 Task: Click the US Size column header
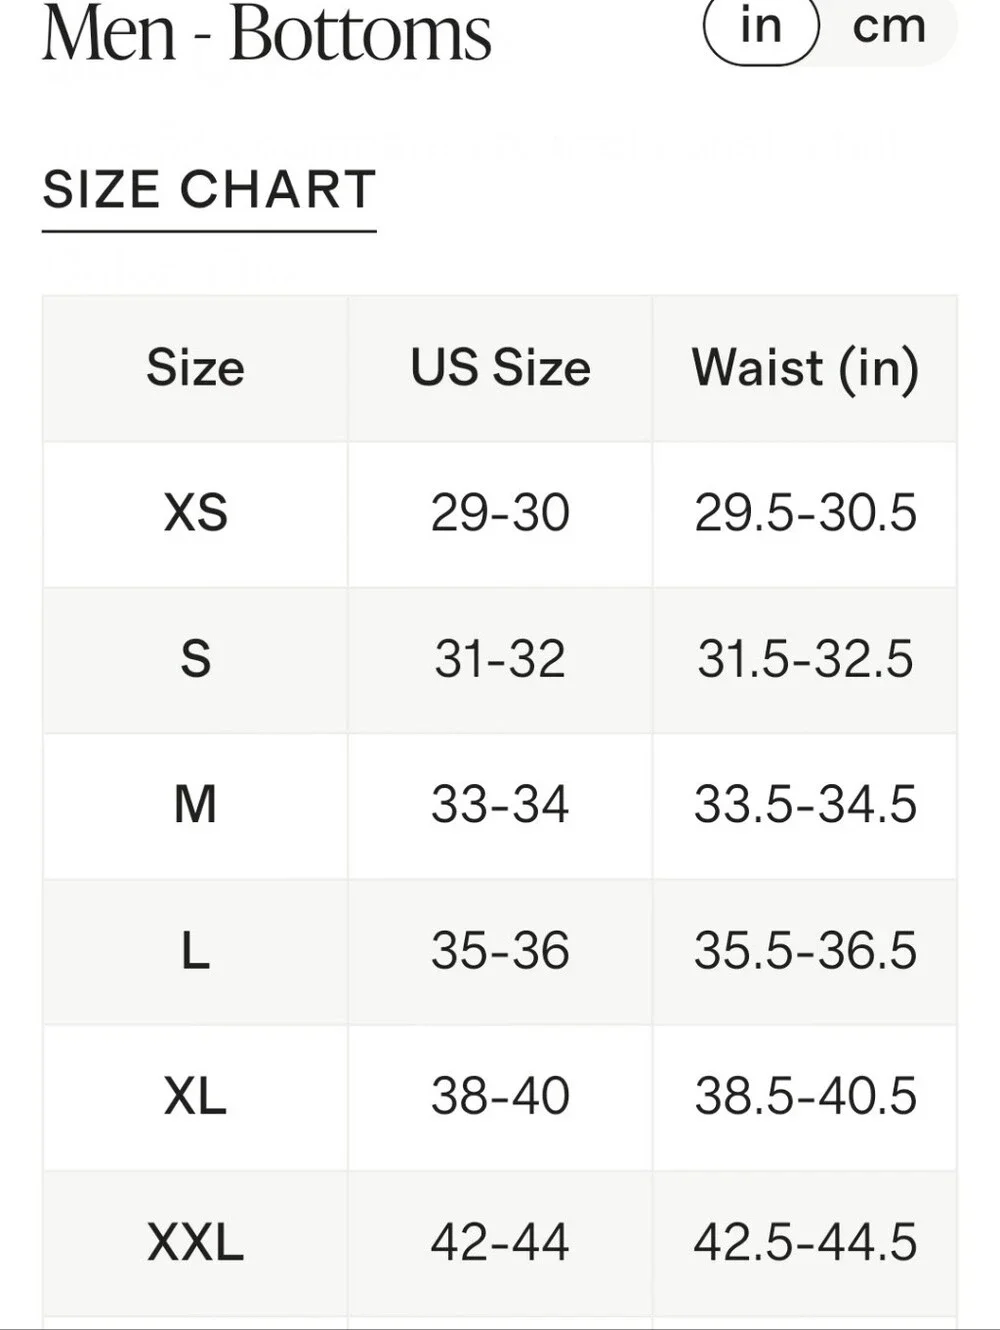pos(500,368)
